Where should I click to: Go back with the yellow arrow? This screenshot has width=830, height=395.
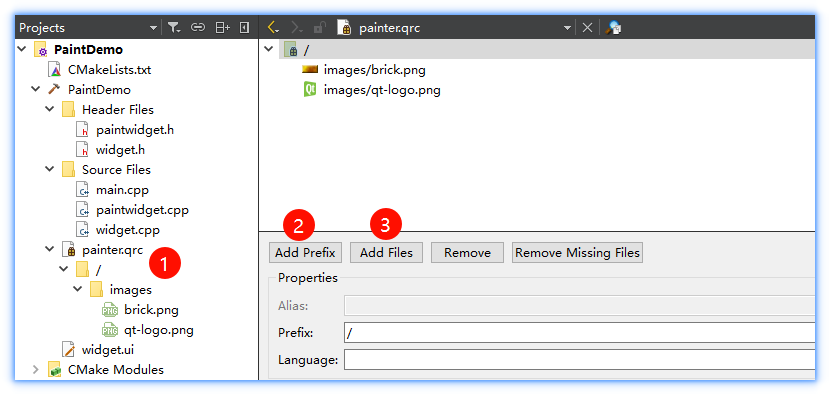coord(274,28)
